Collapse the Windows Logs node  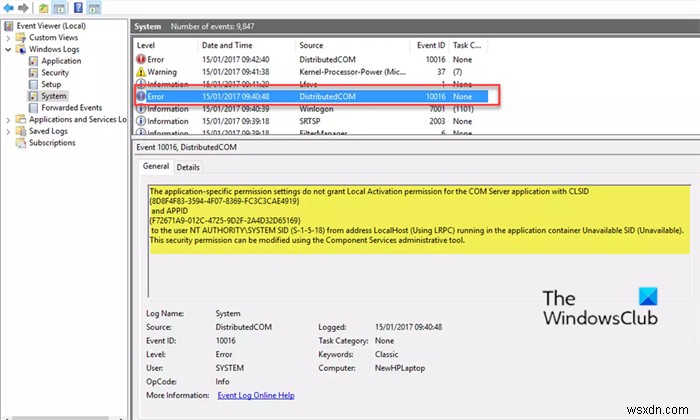coord(8,50)
